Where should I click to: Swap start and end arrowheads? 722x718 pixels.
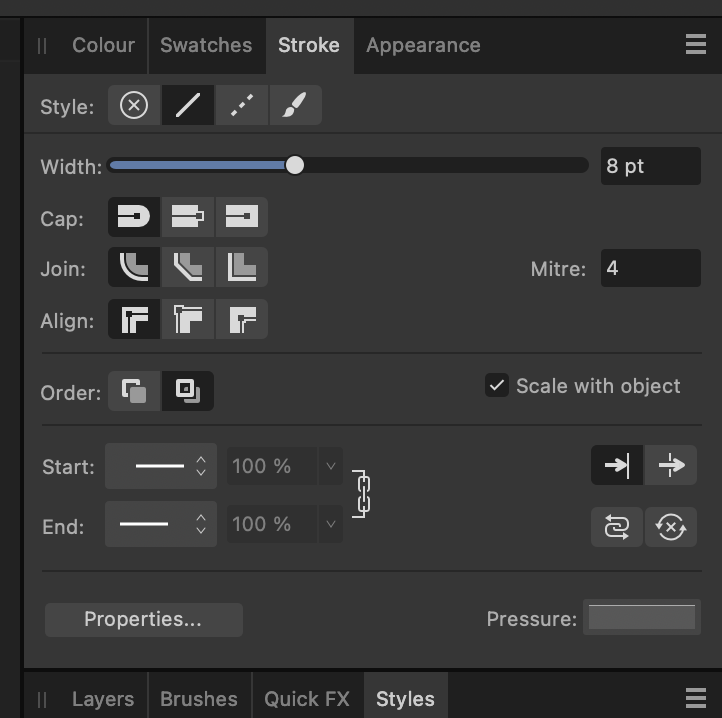tap(617, 527)
